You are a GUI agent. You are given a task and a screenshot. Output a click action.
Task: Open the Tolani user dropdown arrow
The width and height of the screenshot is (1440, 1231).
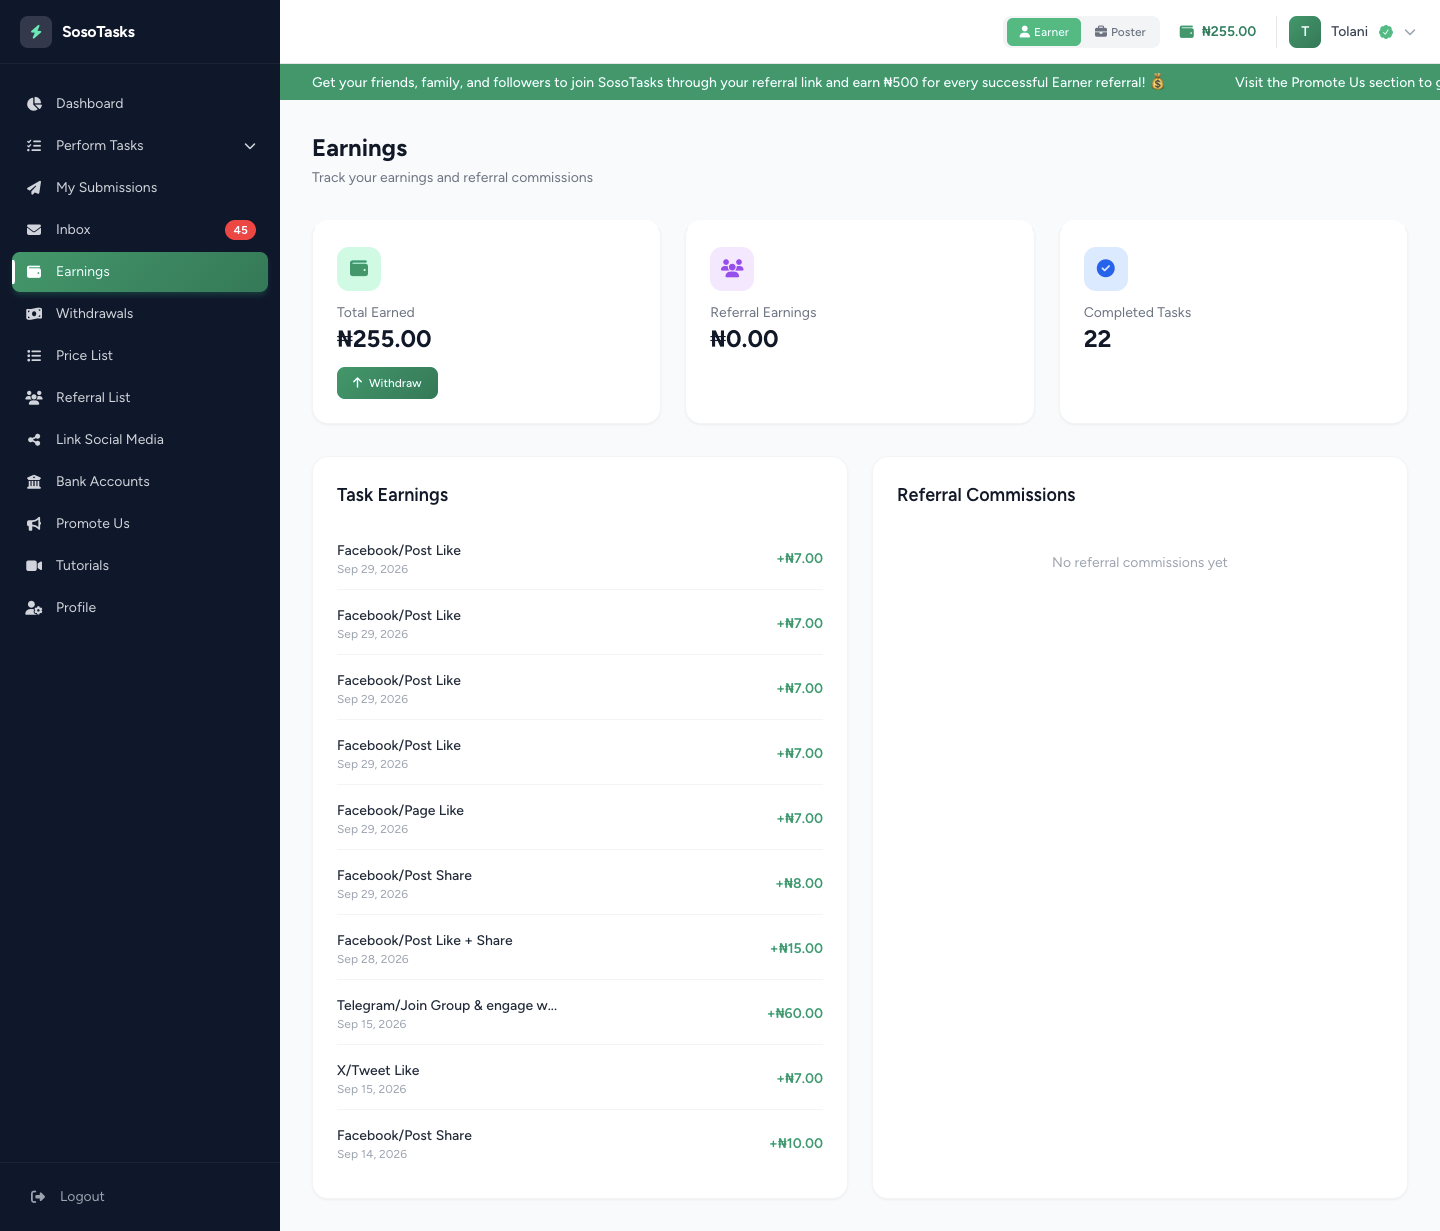tap(1410, 32)
